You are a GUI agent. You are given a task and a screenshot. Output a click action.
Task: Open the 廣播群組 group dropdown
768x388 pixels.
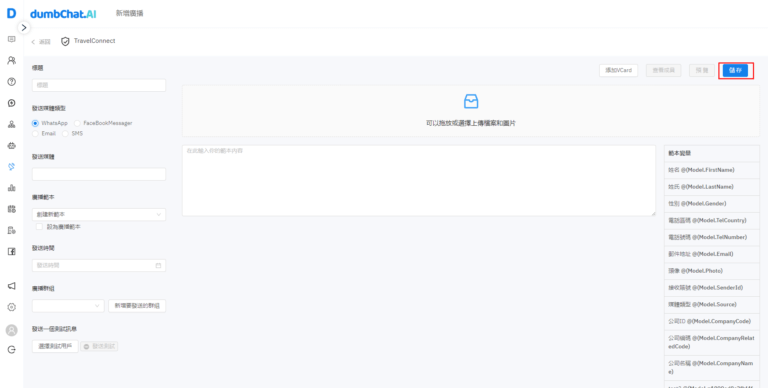68,306
